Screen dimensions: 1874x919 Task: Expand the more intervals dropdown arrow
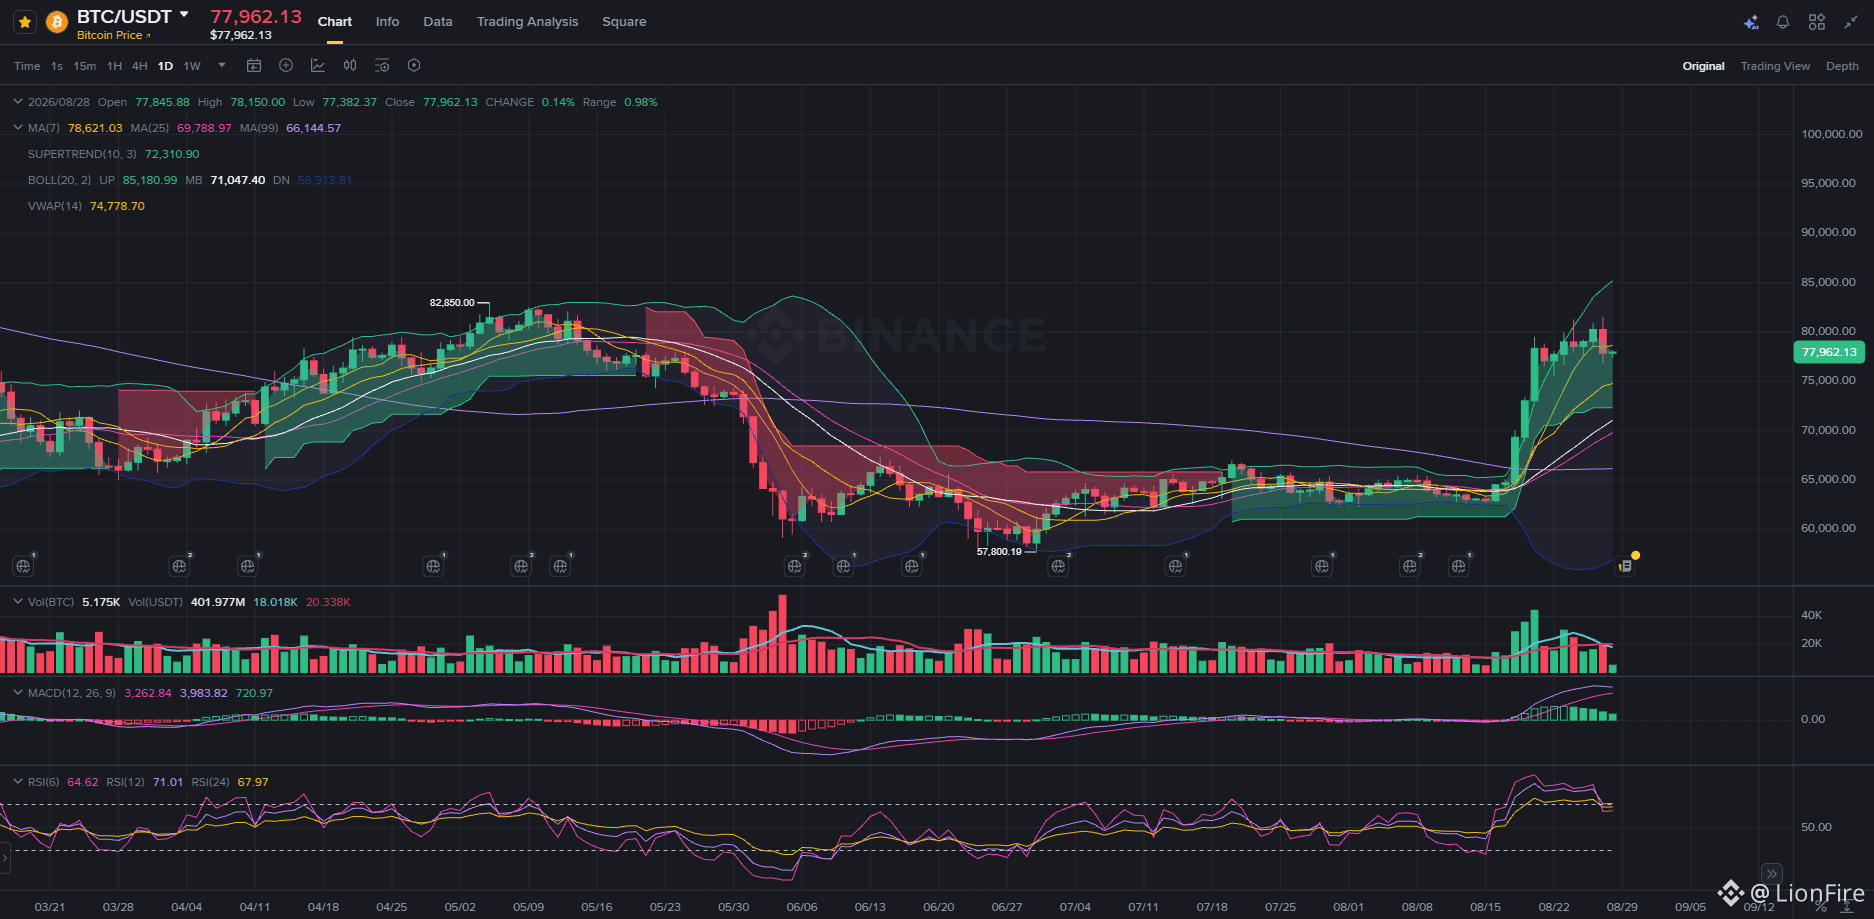pyautogui.click(x=222, y=66)
